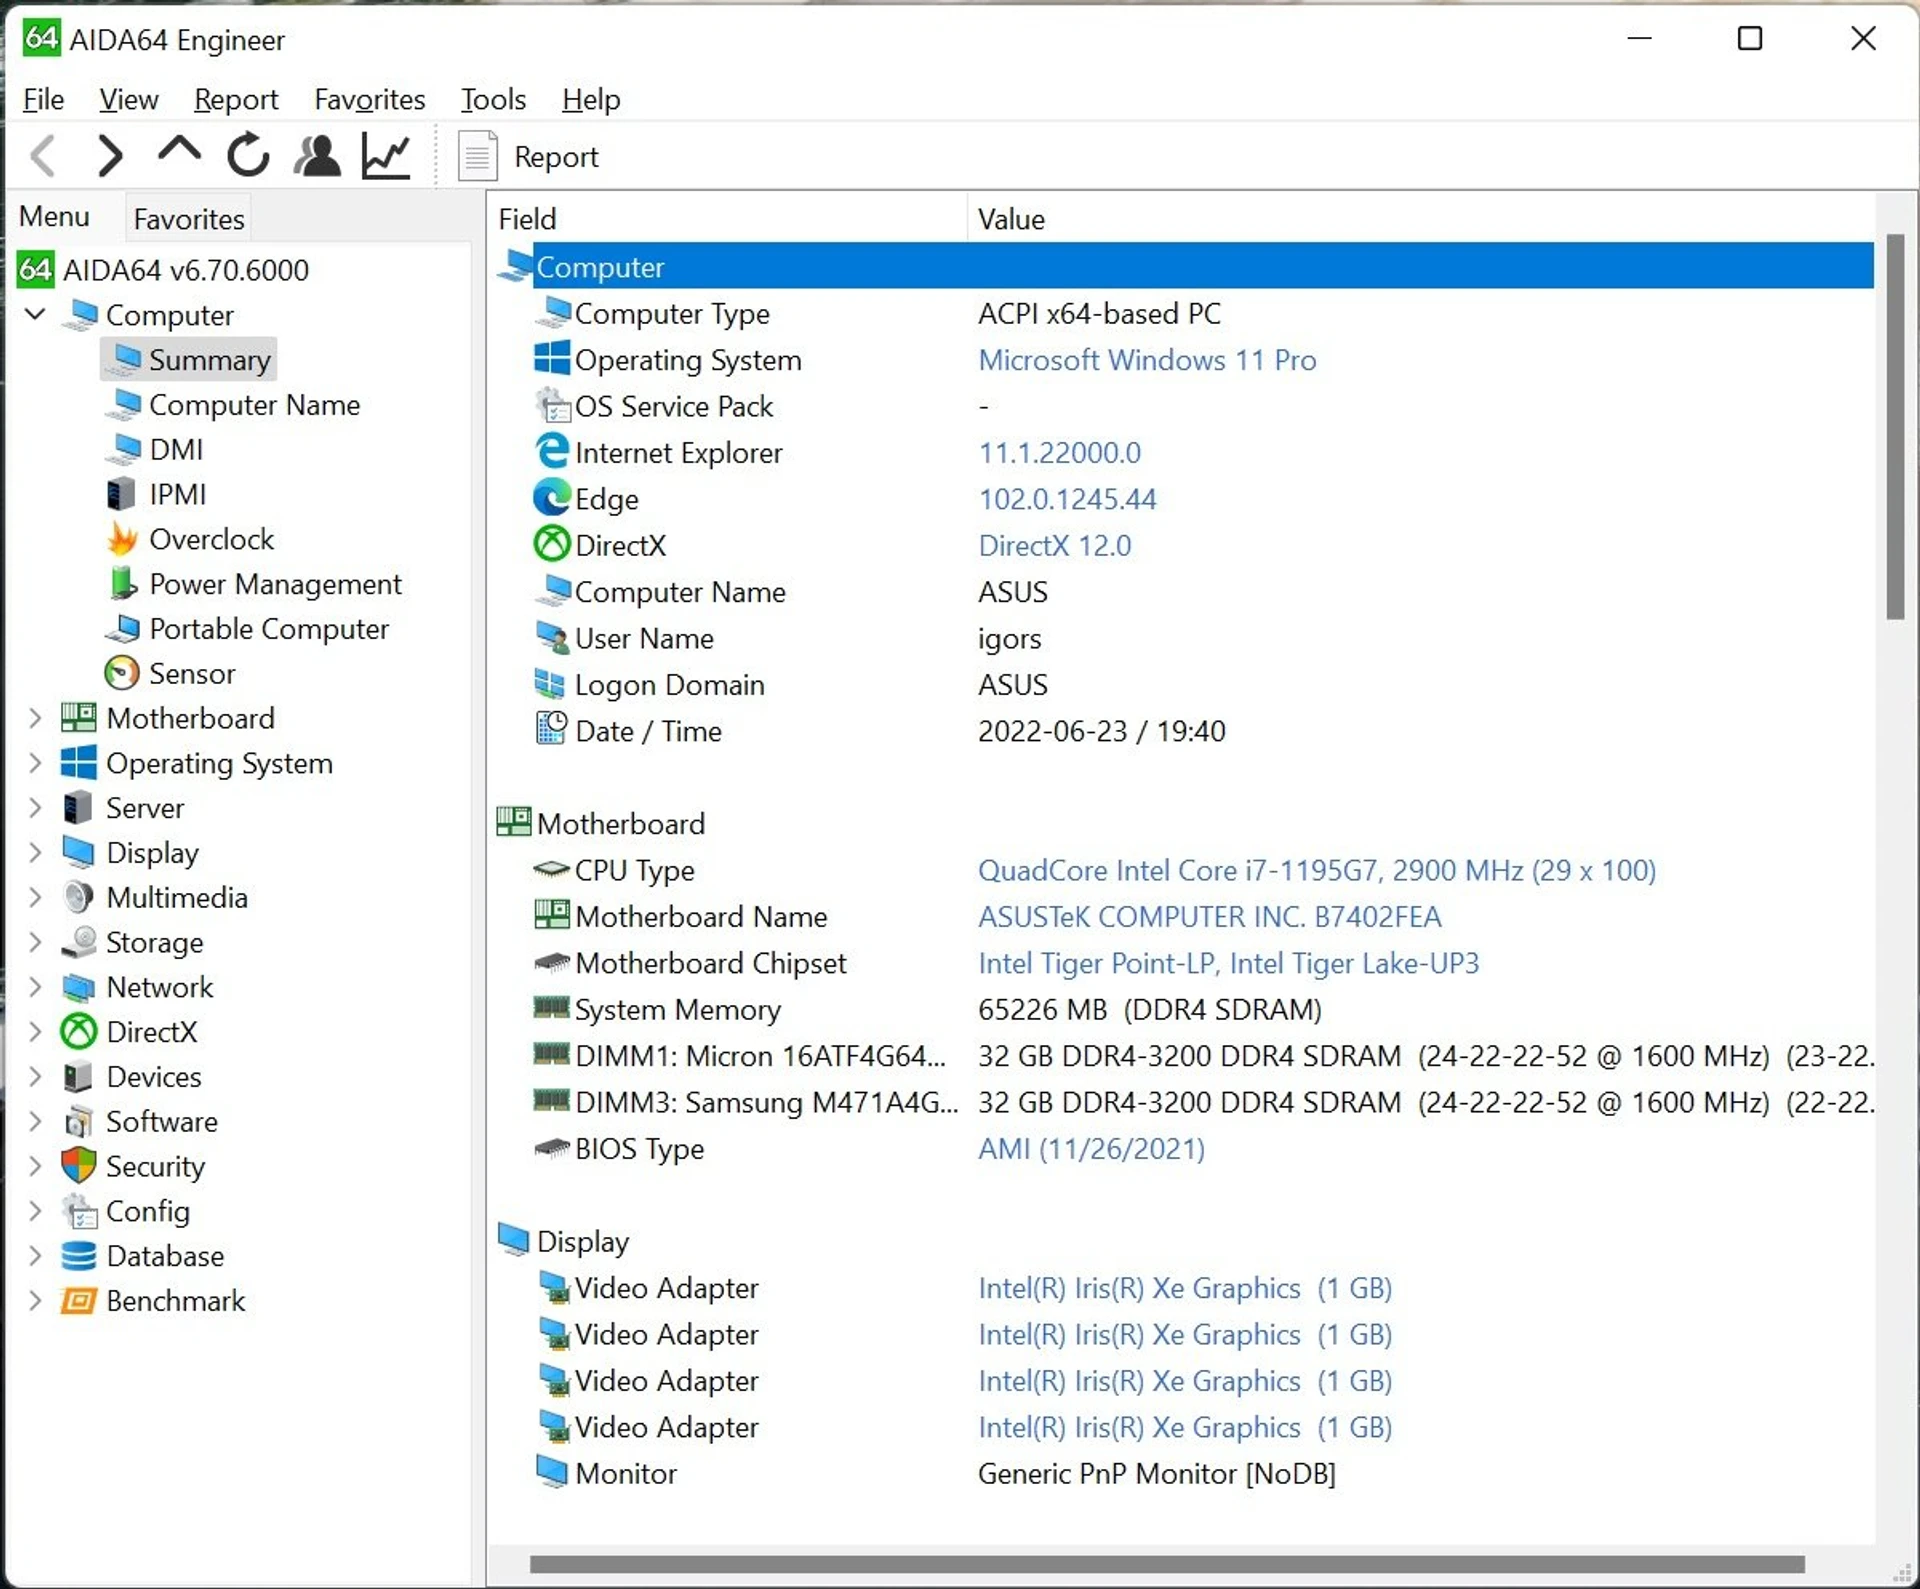The height and width of the screenshot is (1589, 1920).
Task: Open the File menu
Action: pyautogui.click(x=43, y=99)
